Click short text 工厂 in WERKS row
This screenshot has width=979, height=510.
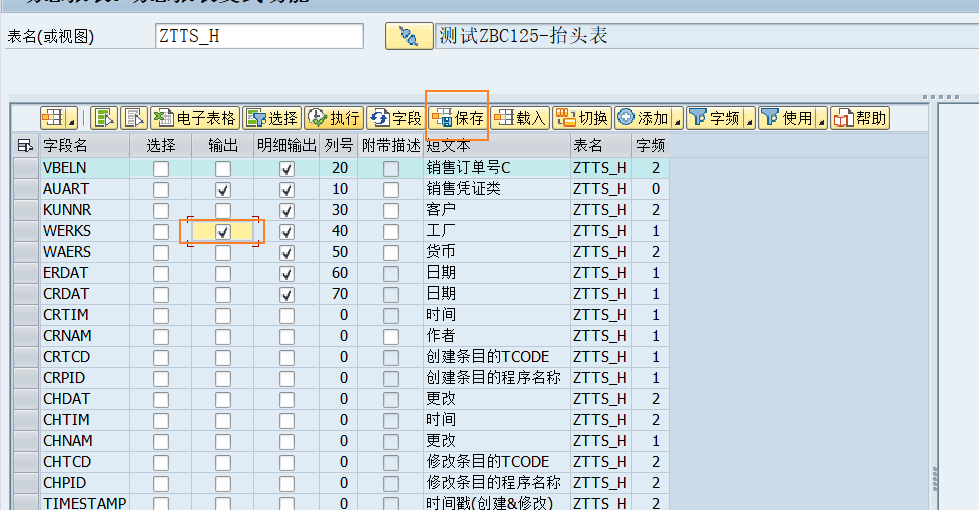tap(441, 230)
